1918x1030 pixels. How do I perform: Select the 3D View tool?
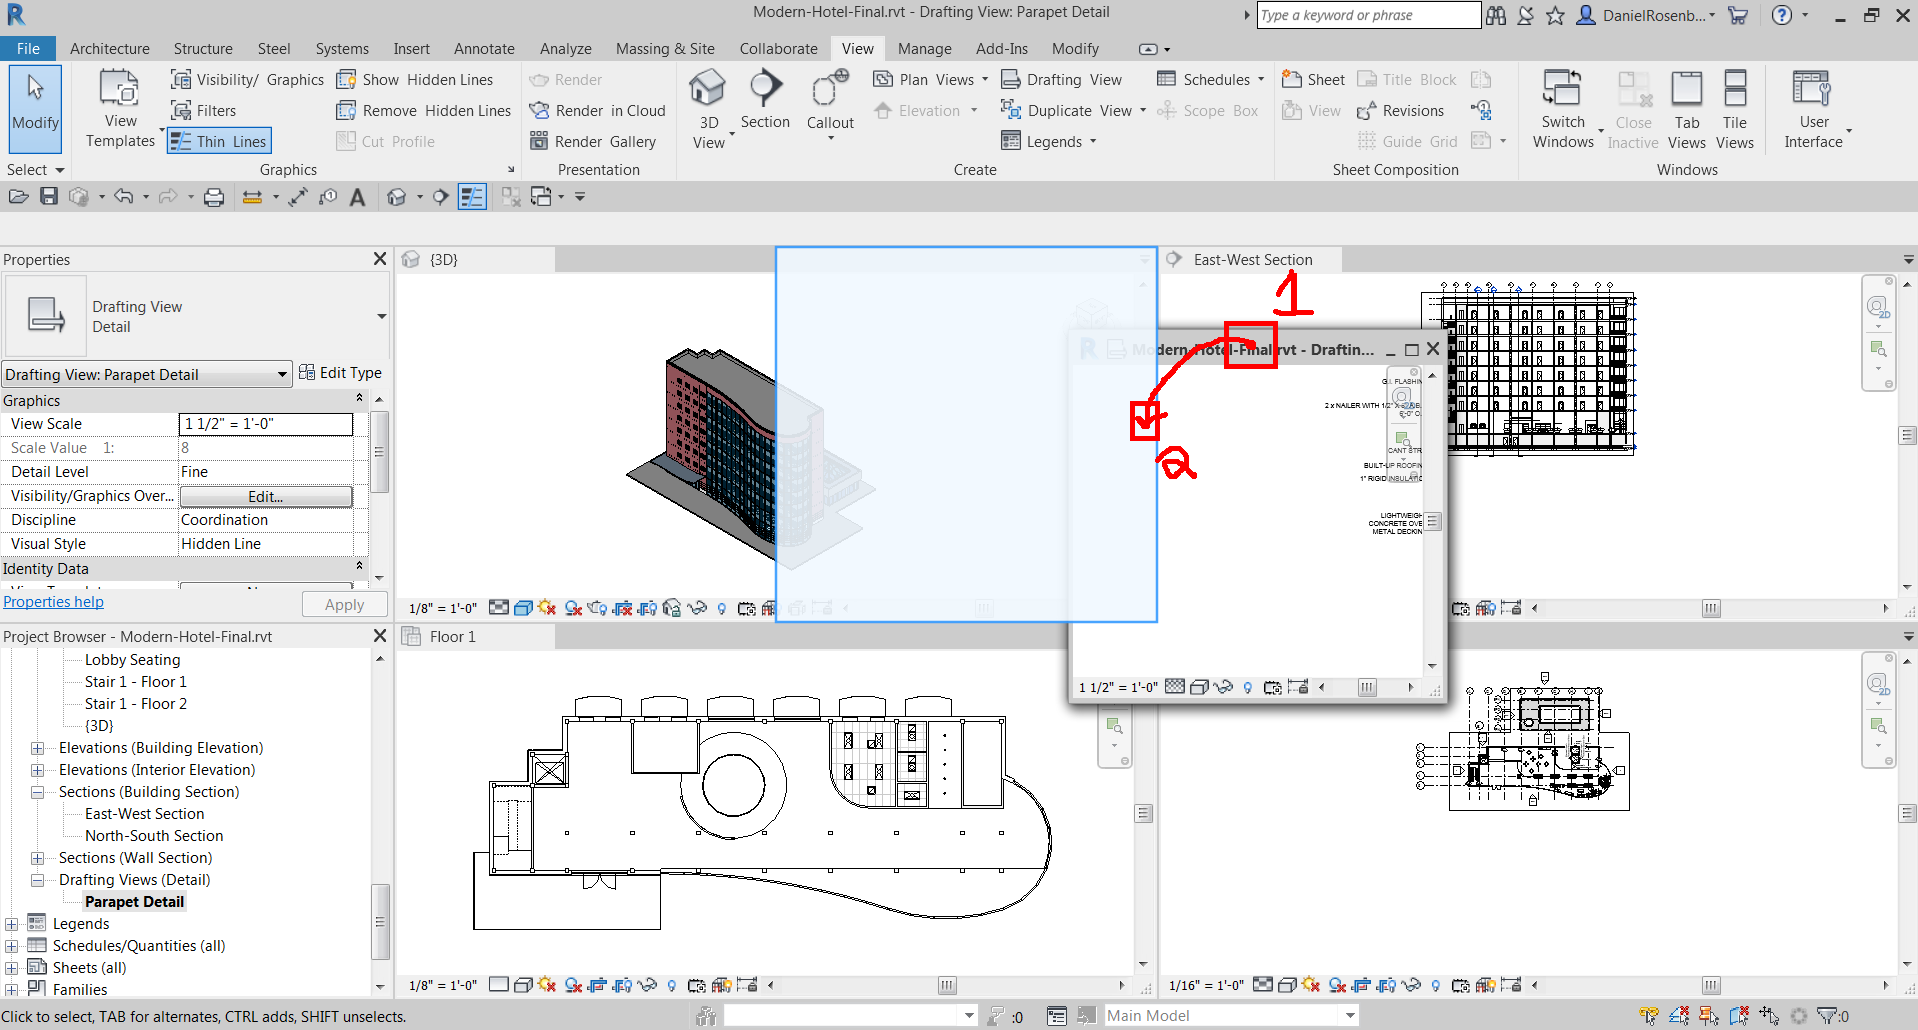pos(709,103)
